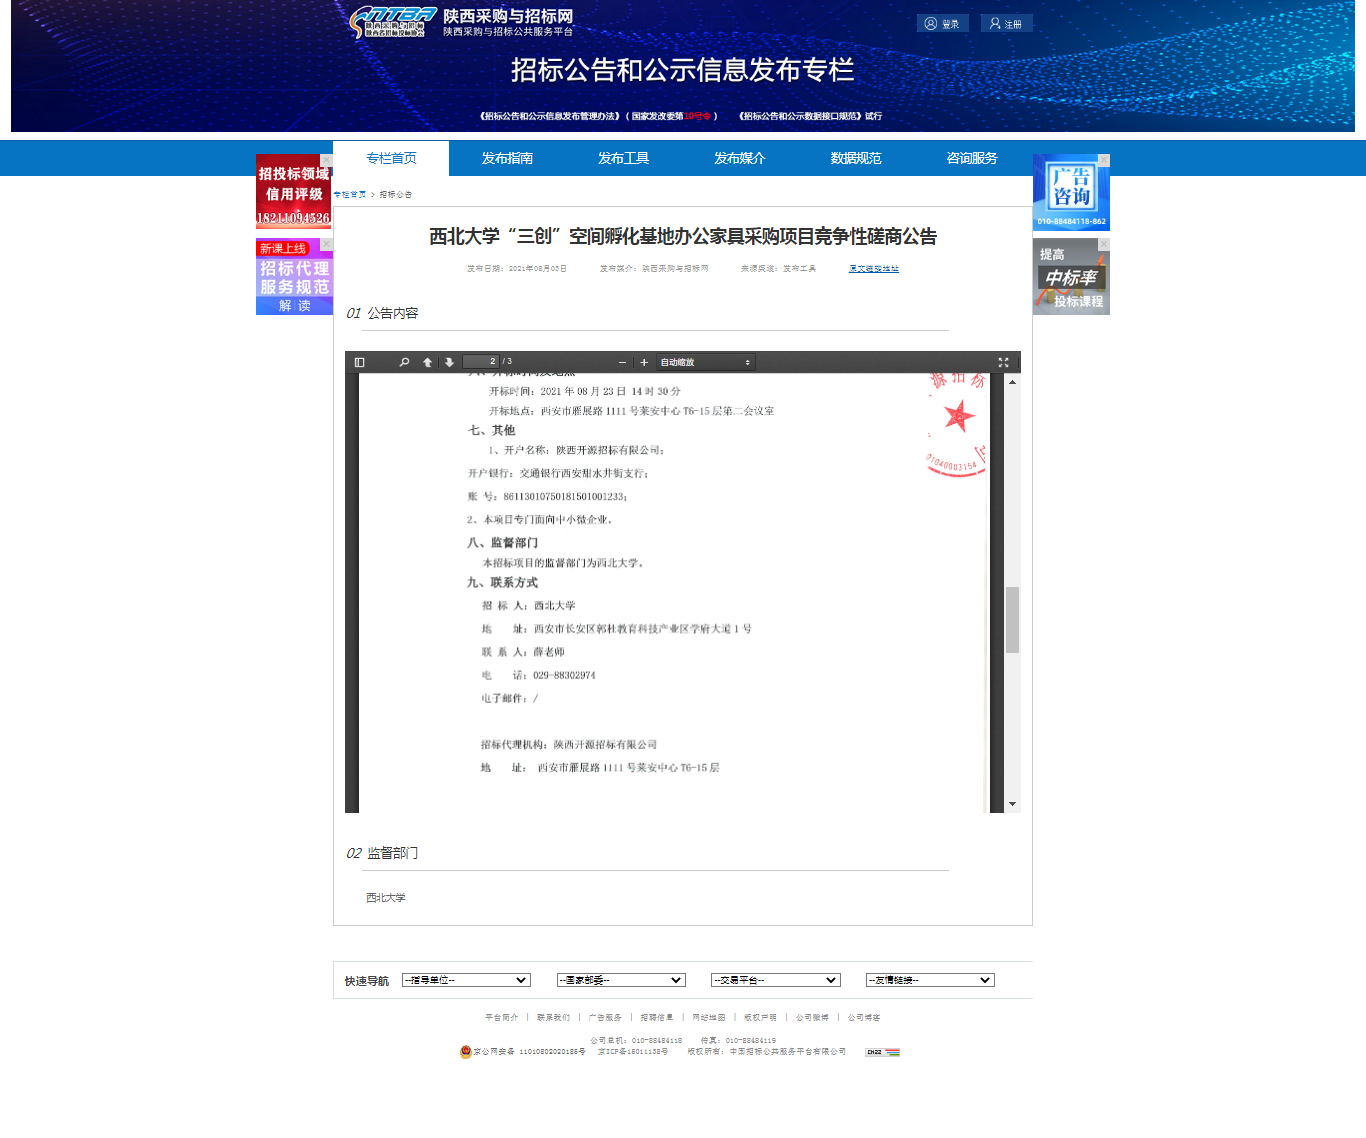Click the 注册 register button
1366x1138 pixels.
[x=1006, y=23]
